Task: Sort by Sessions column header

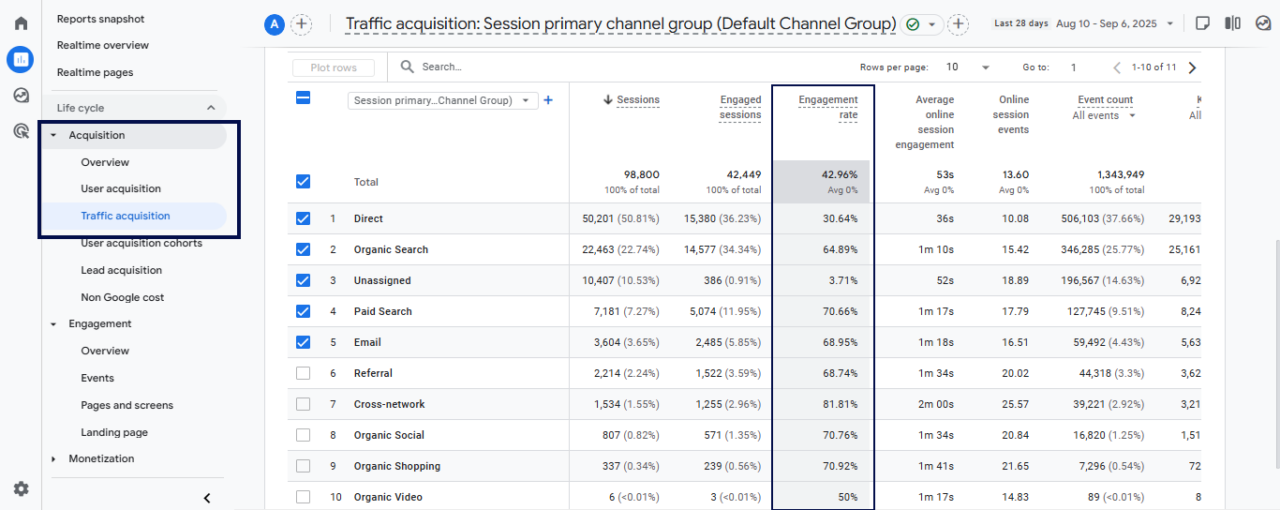Action: [638, 100]
